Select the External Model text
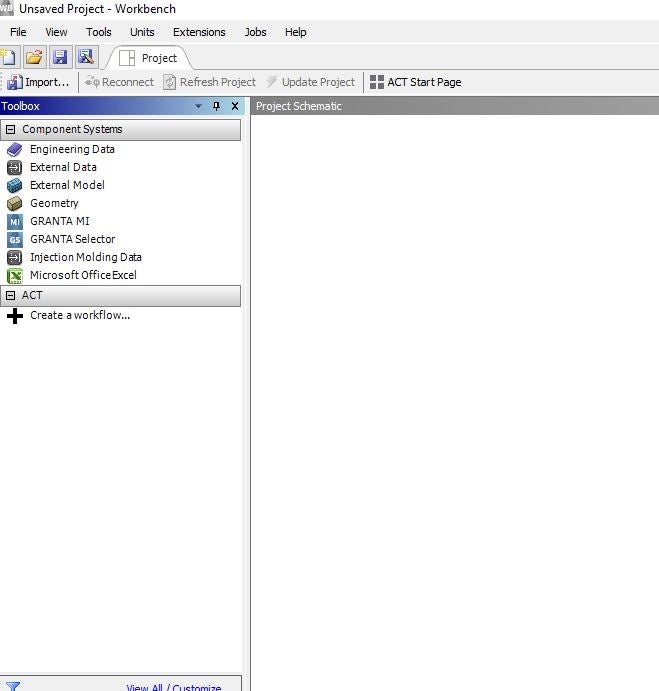This screenshot has height=691, width=659. click(67, 186)
